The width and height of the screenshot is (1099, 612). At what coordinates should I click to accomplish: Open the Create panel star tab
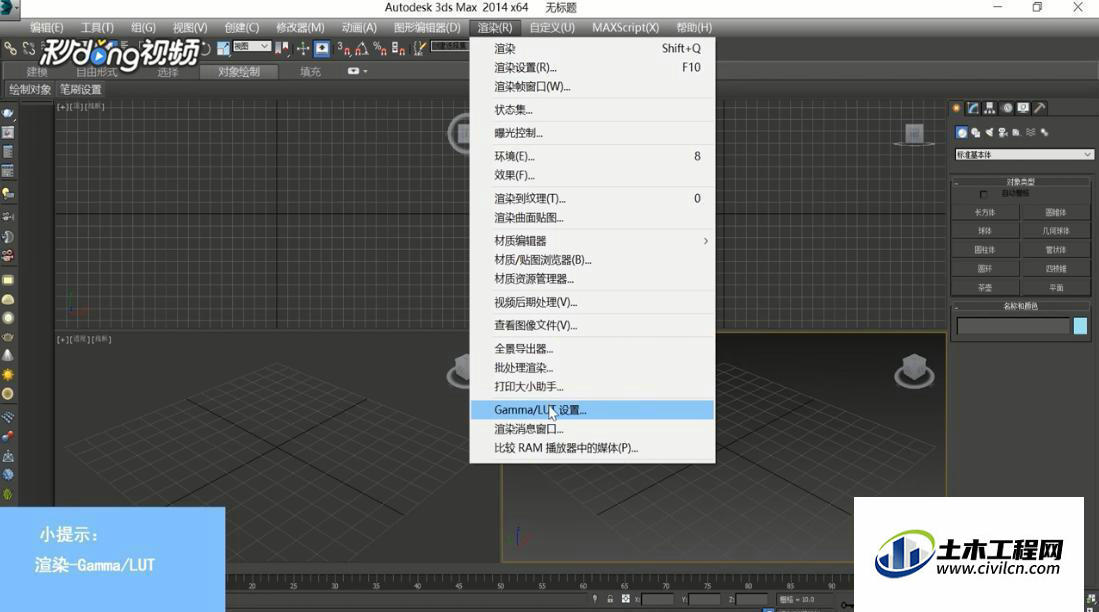click(x=956, y=108)
